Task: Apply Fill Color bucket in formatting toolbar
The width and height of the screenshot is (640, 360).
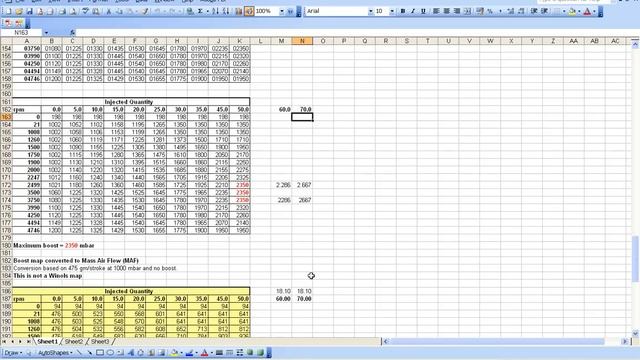Action: pos(572,11)
